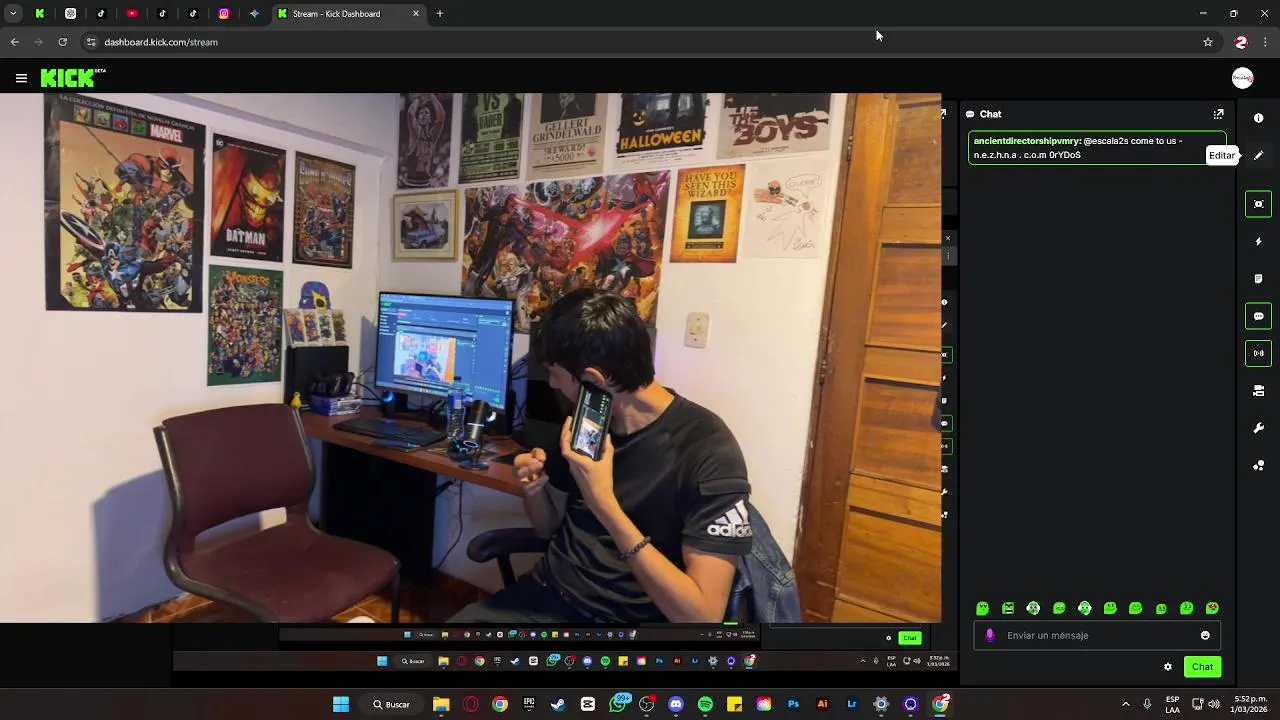Open volume control in system tray
The width and height of the screenshot is (1280, 720).
tap(1213, 704)
